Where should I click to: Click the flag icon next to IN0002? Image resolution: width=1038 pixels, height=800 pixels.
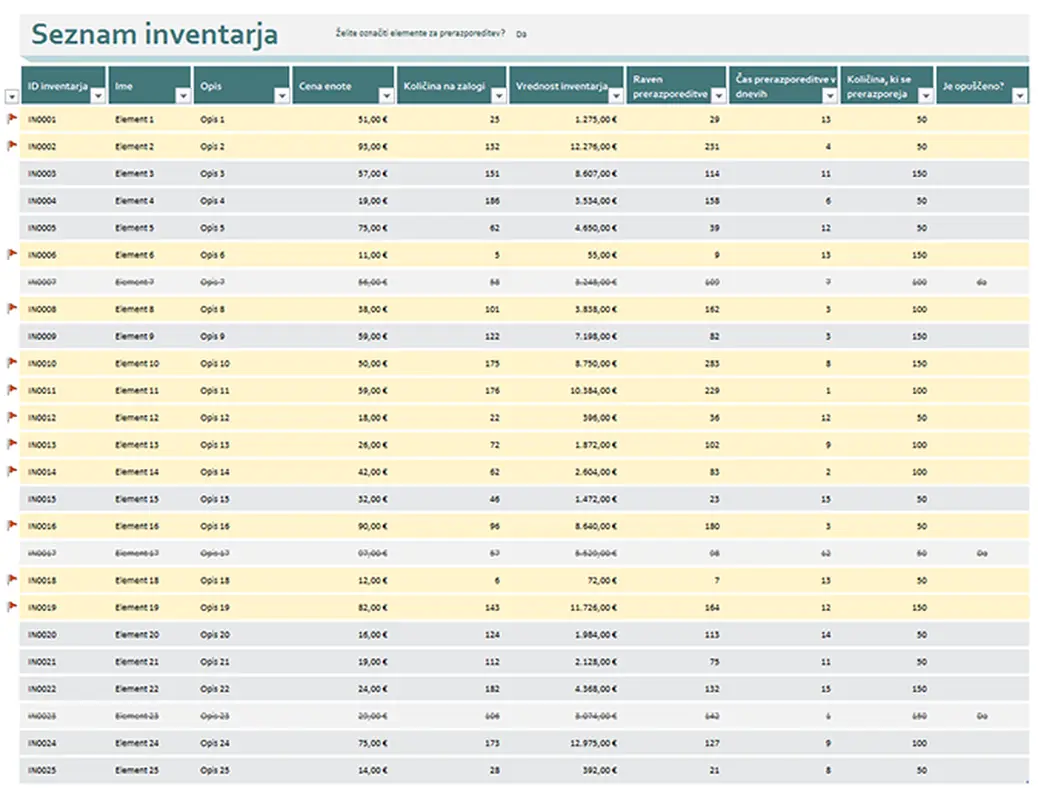coord(13,146)
